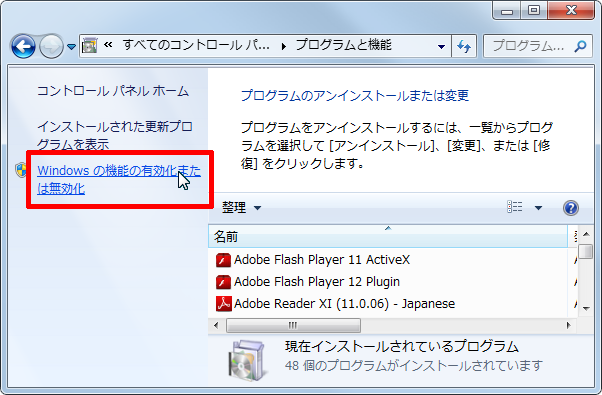Image resolution: width=602 pixels, height=395 pixels.
Task: Click the greyed Forward navigation arrow
Action: pyautogui.click(x=51, y=47)
